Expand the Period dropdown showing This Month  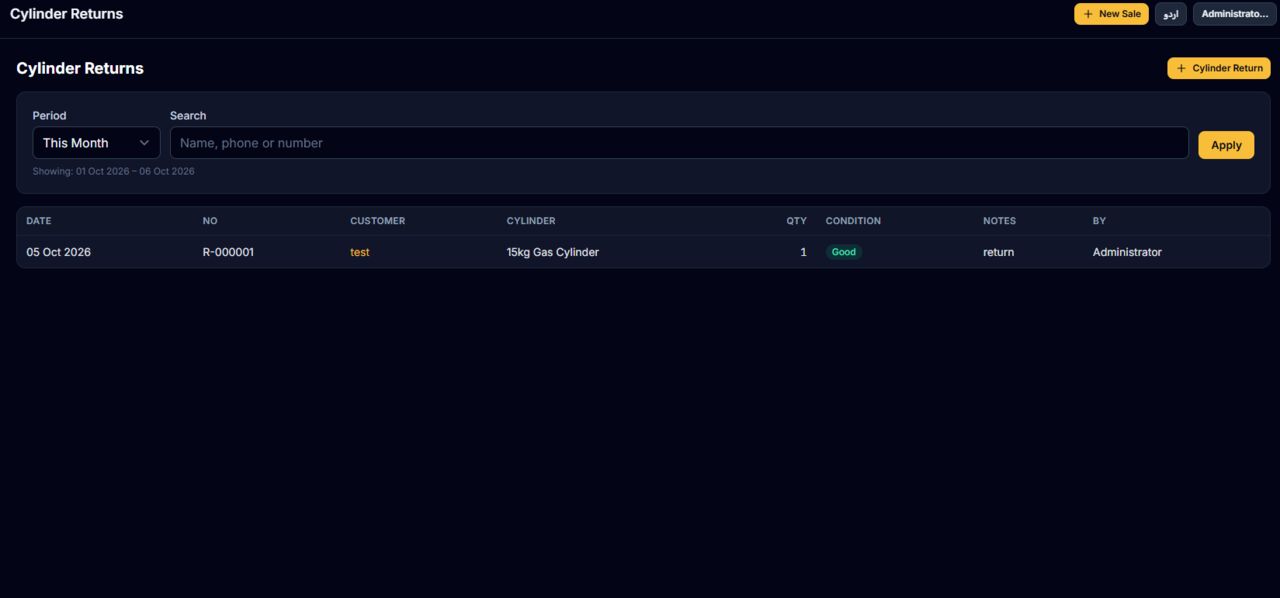(x=96, y=143)
